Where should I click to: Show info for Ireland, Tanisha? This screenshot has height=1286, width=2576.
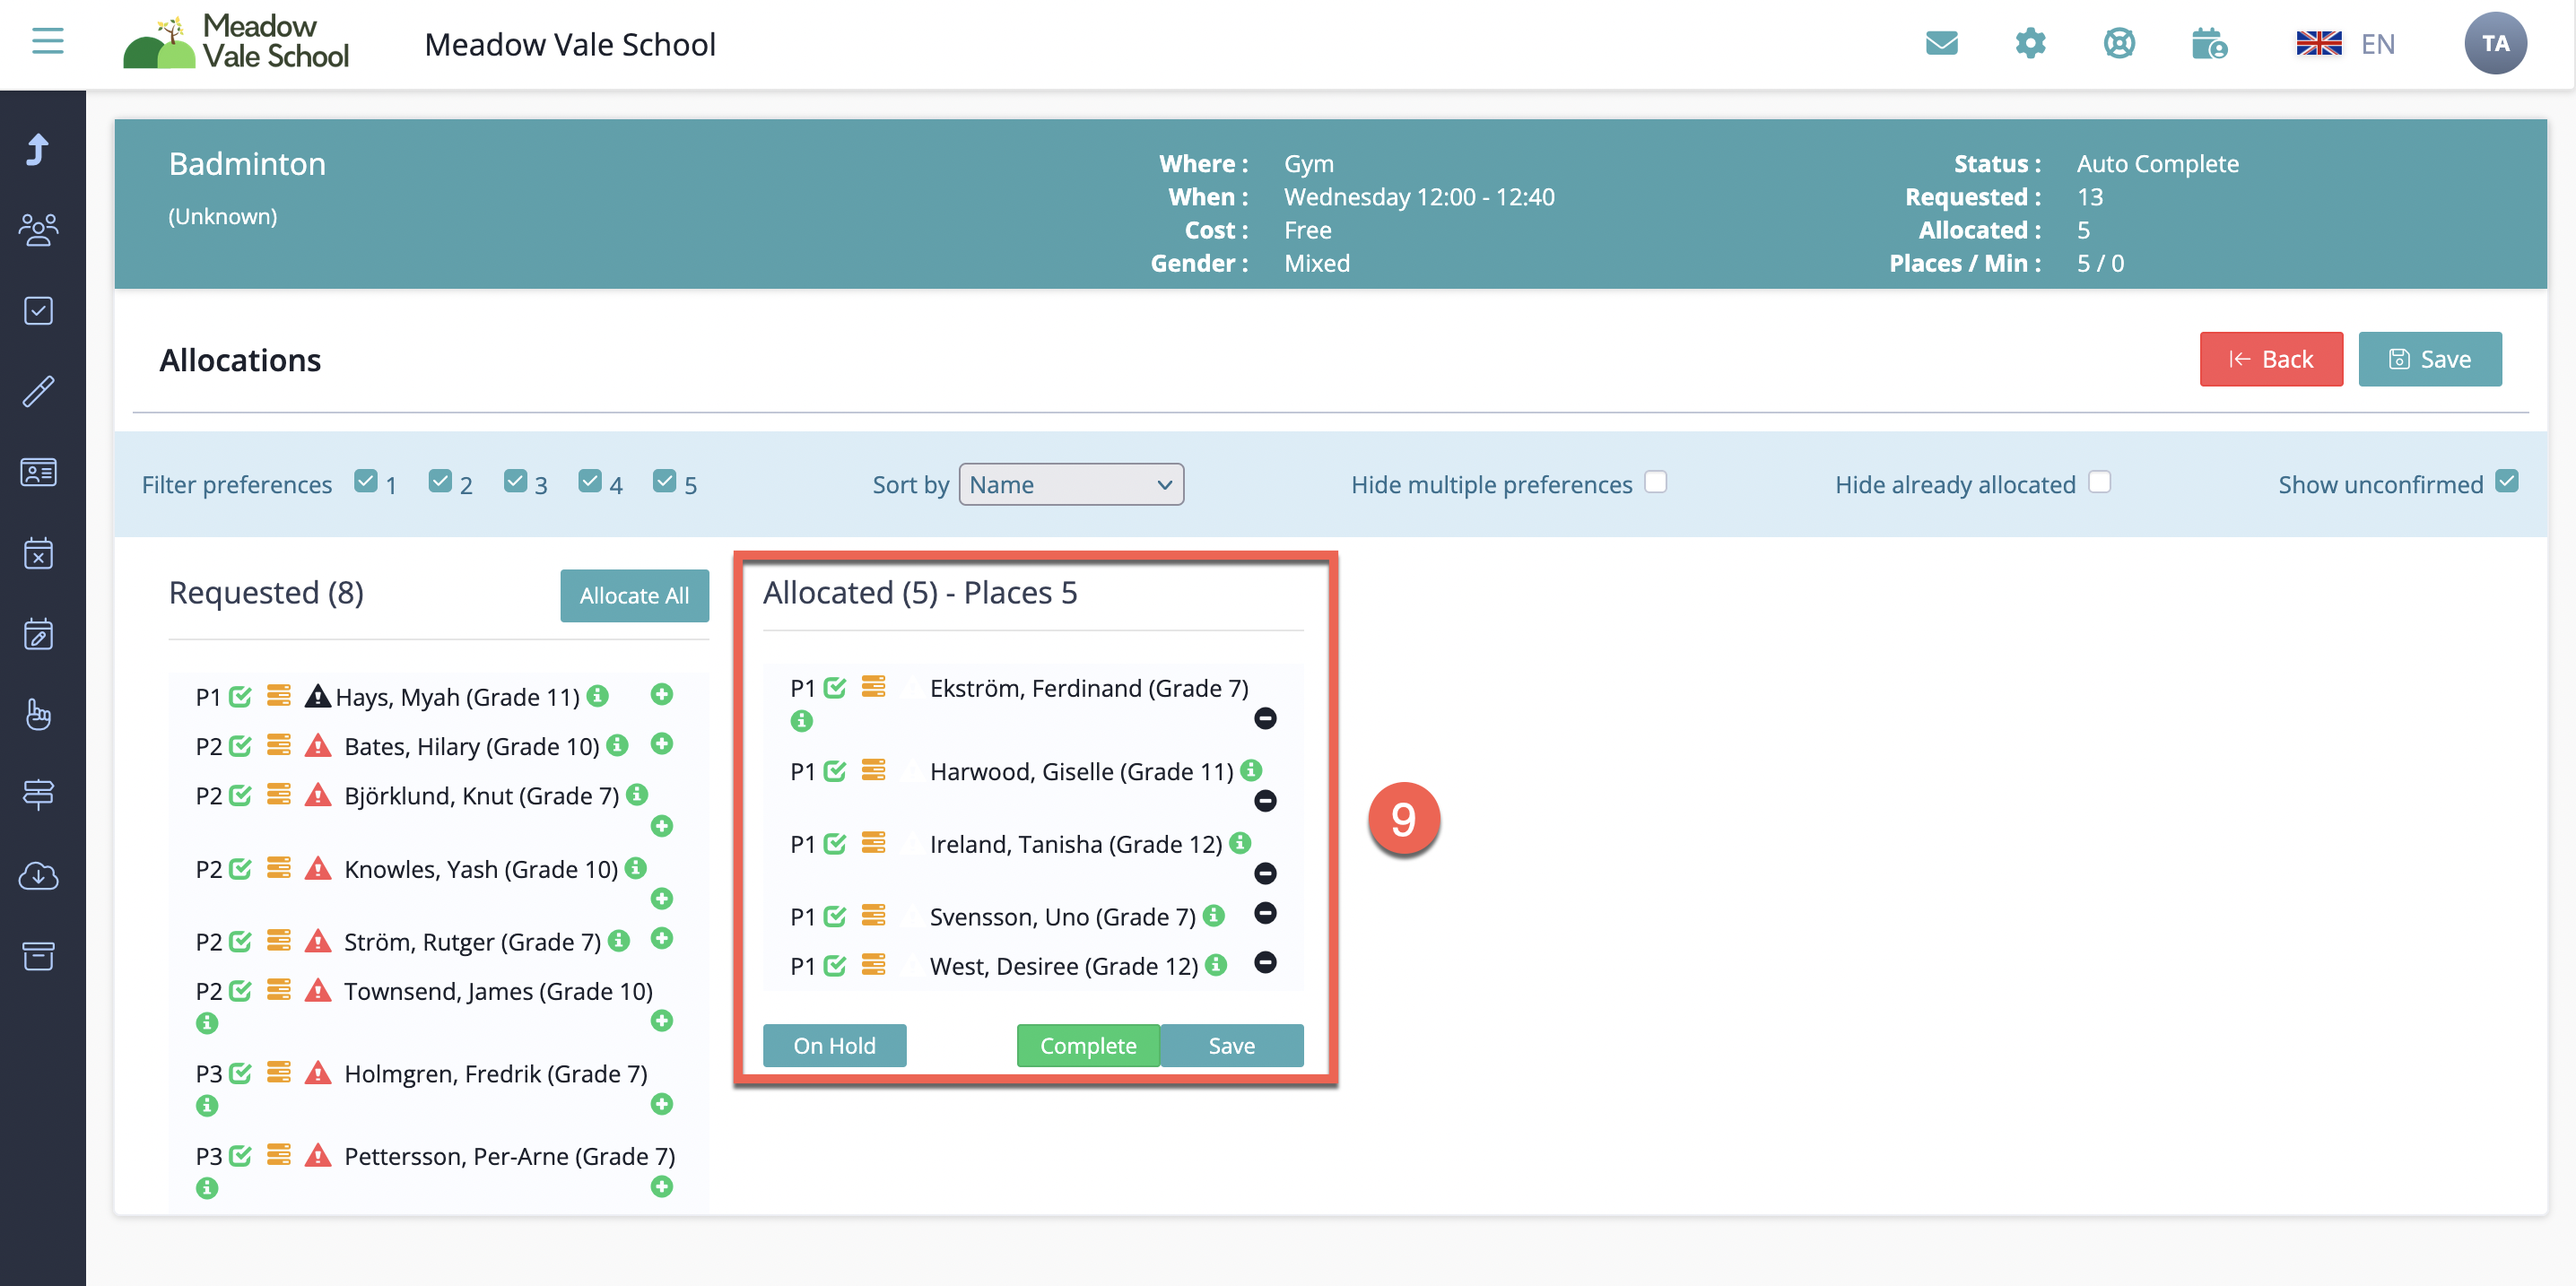coord(1240,843)
